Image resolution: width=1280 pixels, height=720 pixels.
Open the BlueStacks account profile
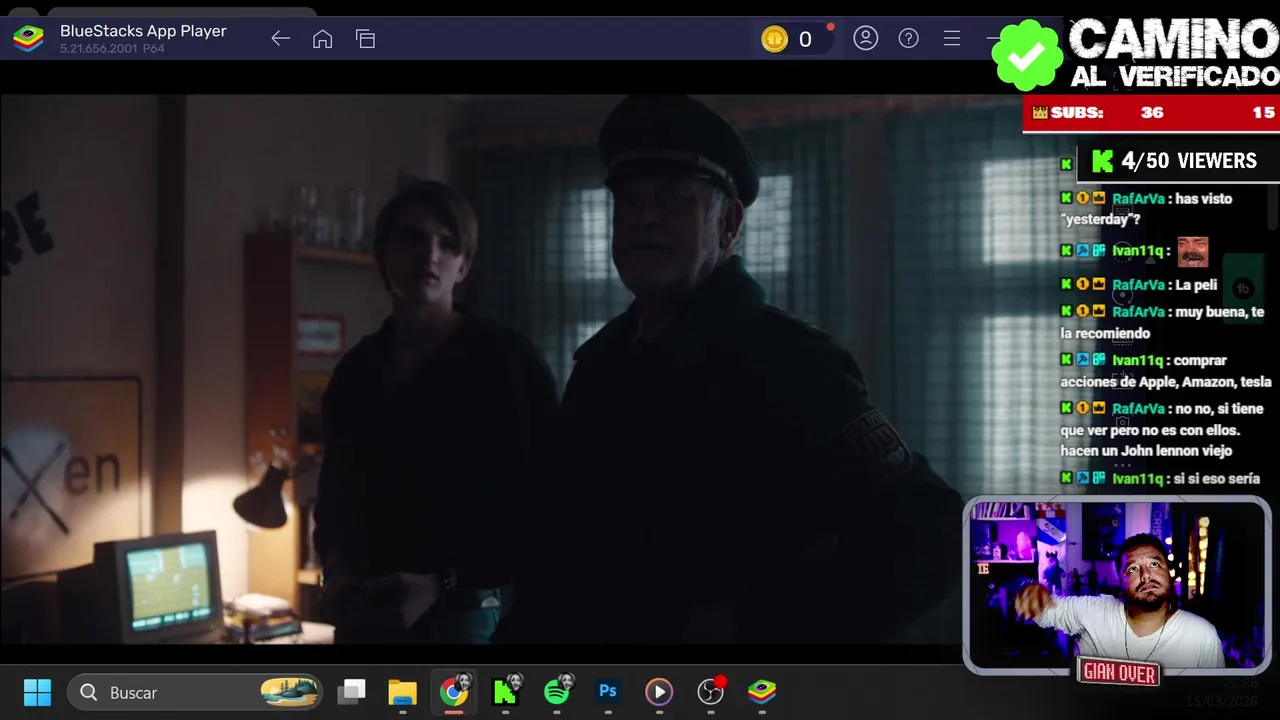pos(866,38)
